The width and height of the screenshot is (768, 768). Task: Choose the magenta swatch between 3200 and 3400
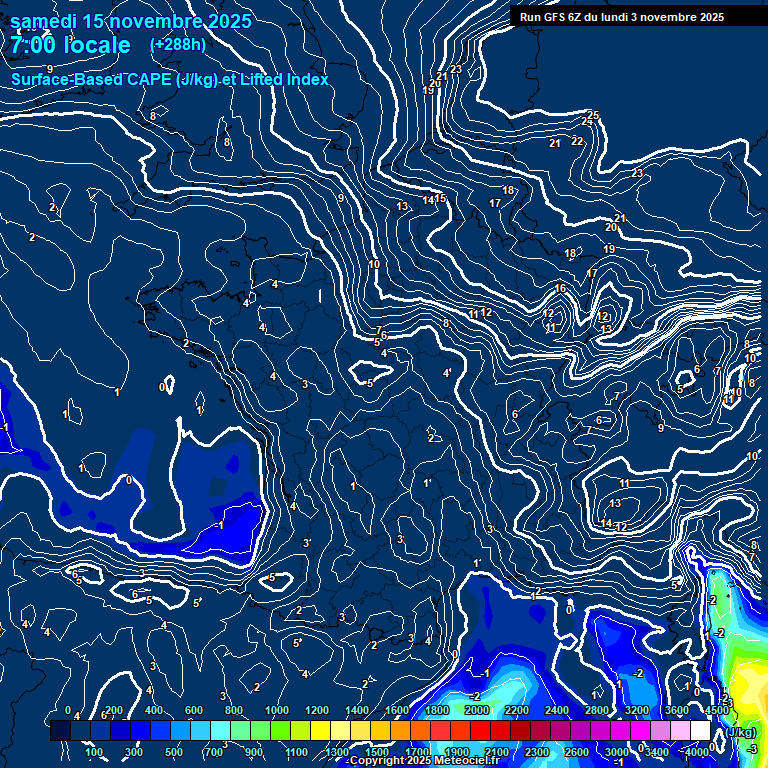pos(641,730)
